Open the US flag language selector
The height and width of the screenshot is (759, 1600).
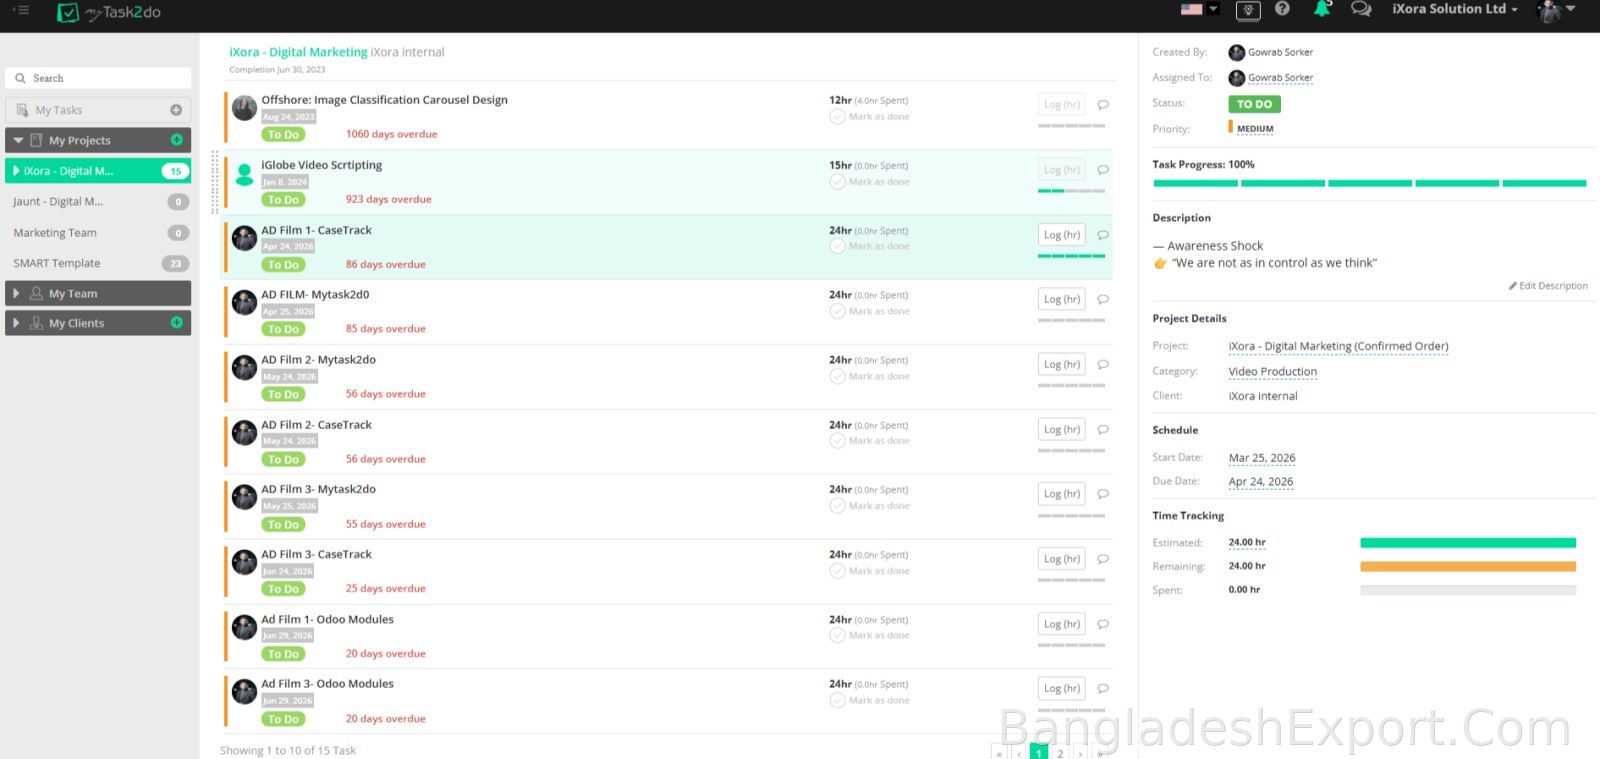(1199, 9)
